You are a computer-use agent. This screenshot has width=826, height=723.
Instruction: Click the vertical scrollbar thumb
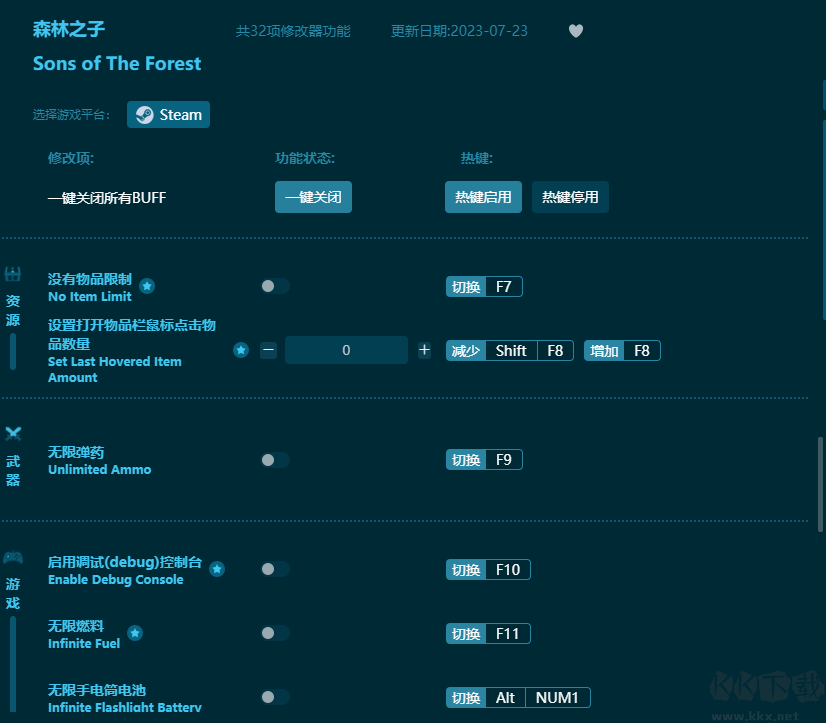(x=820, y=484)
